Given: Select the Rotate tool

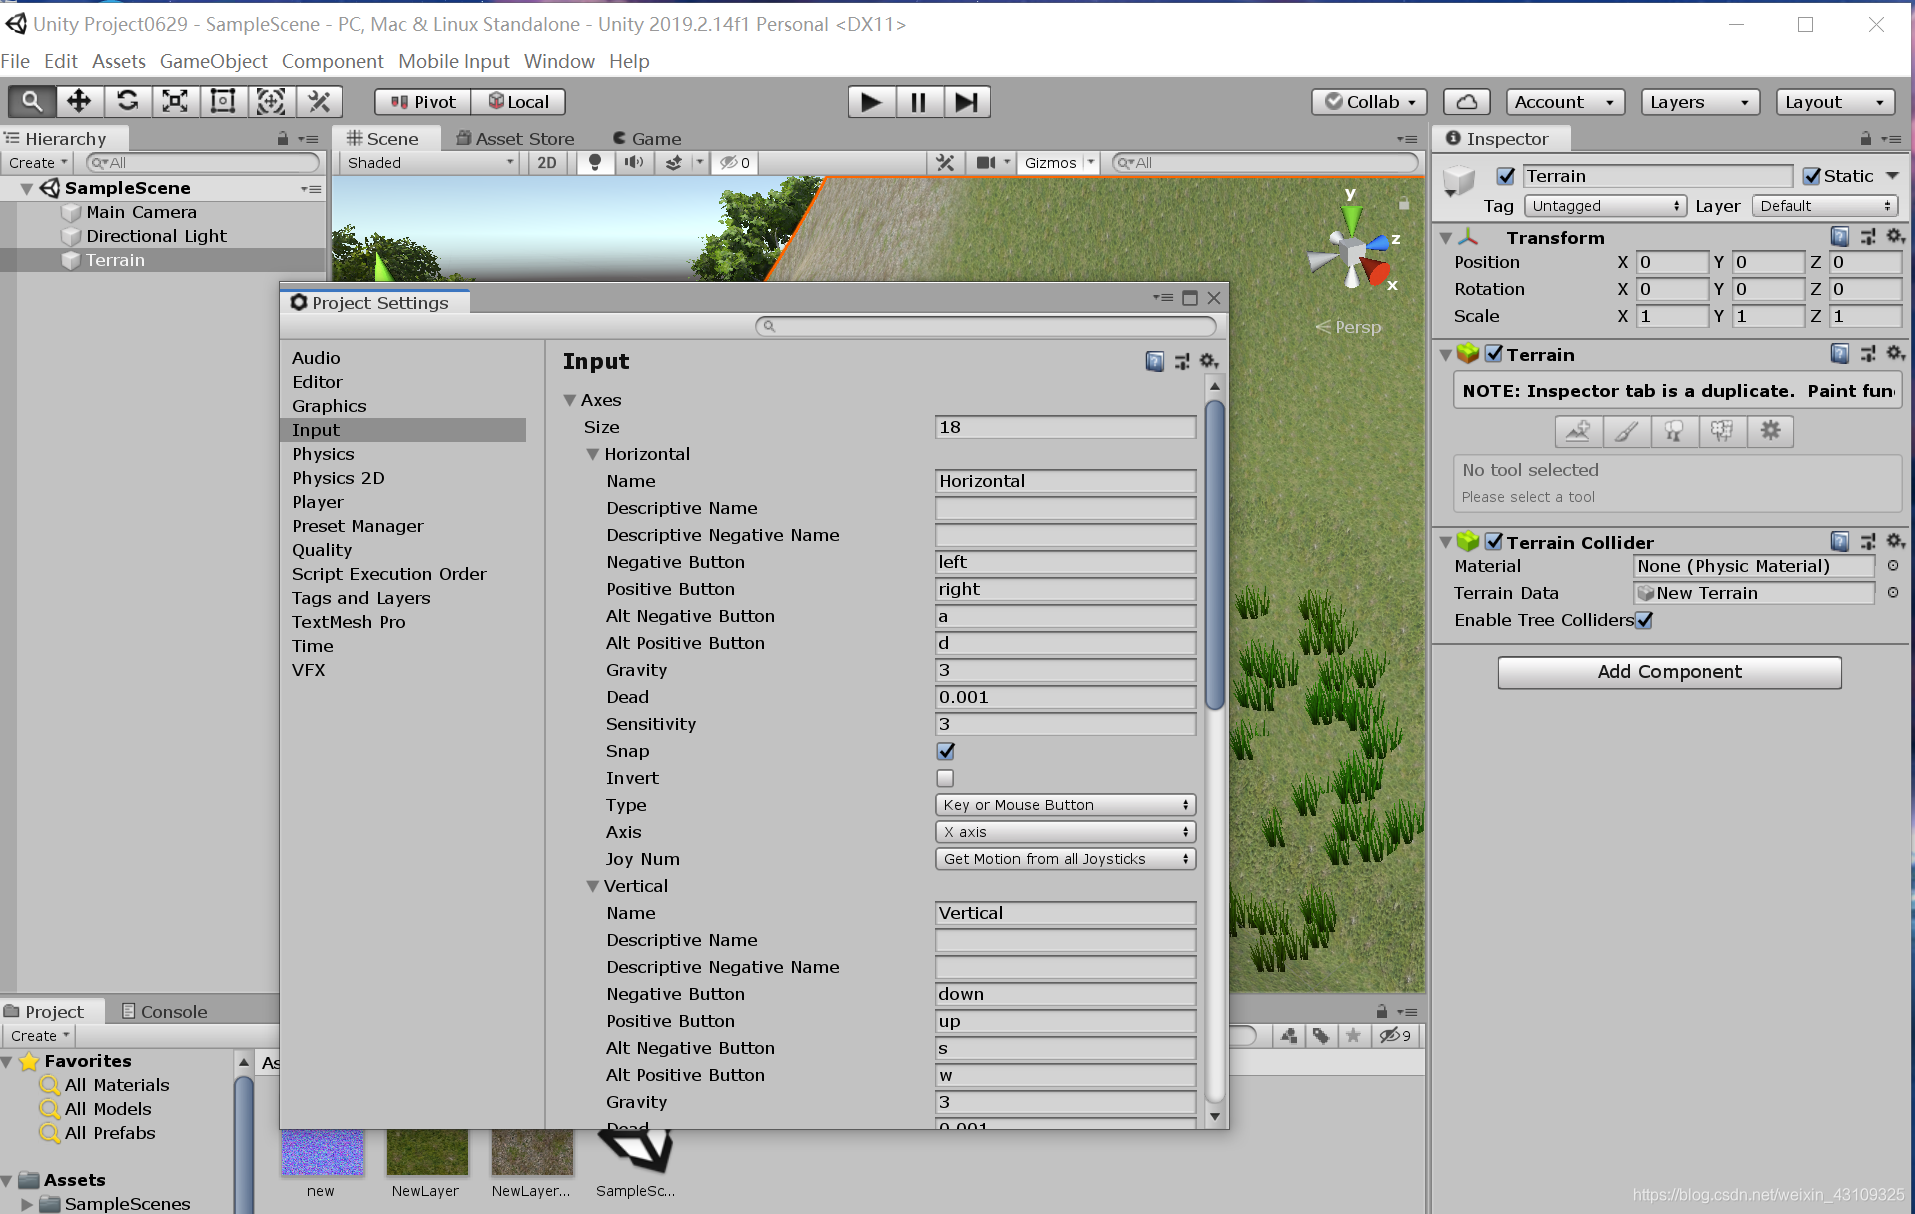Looking at the screenshot, I should coord(127,102).
